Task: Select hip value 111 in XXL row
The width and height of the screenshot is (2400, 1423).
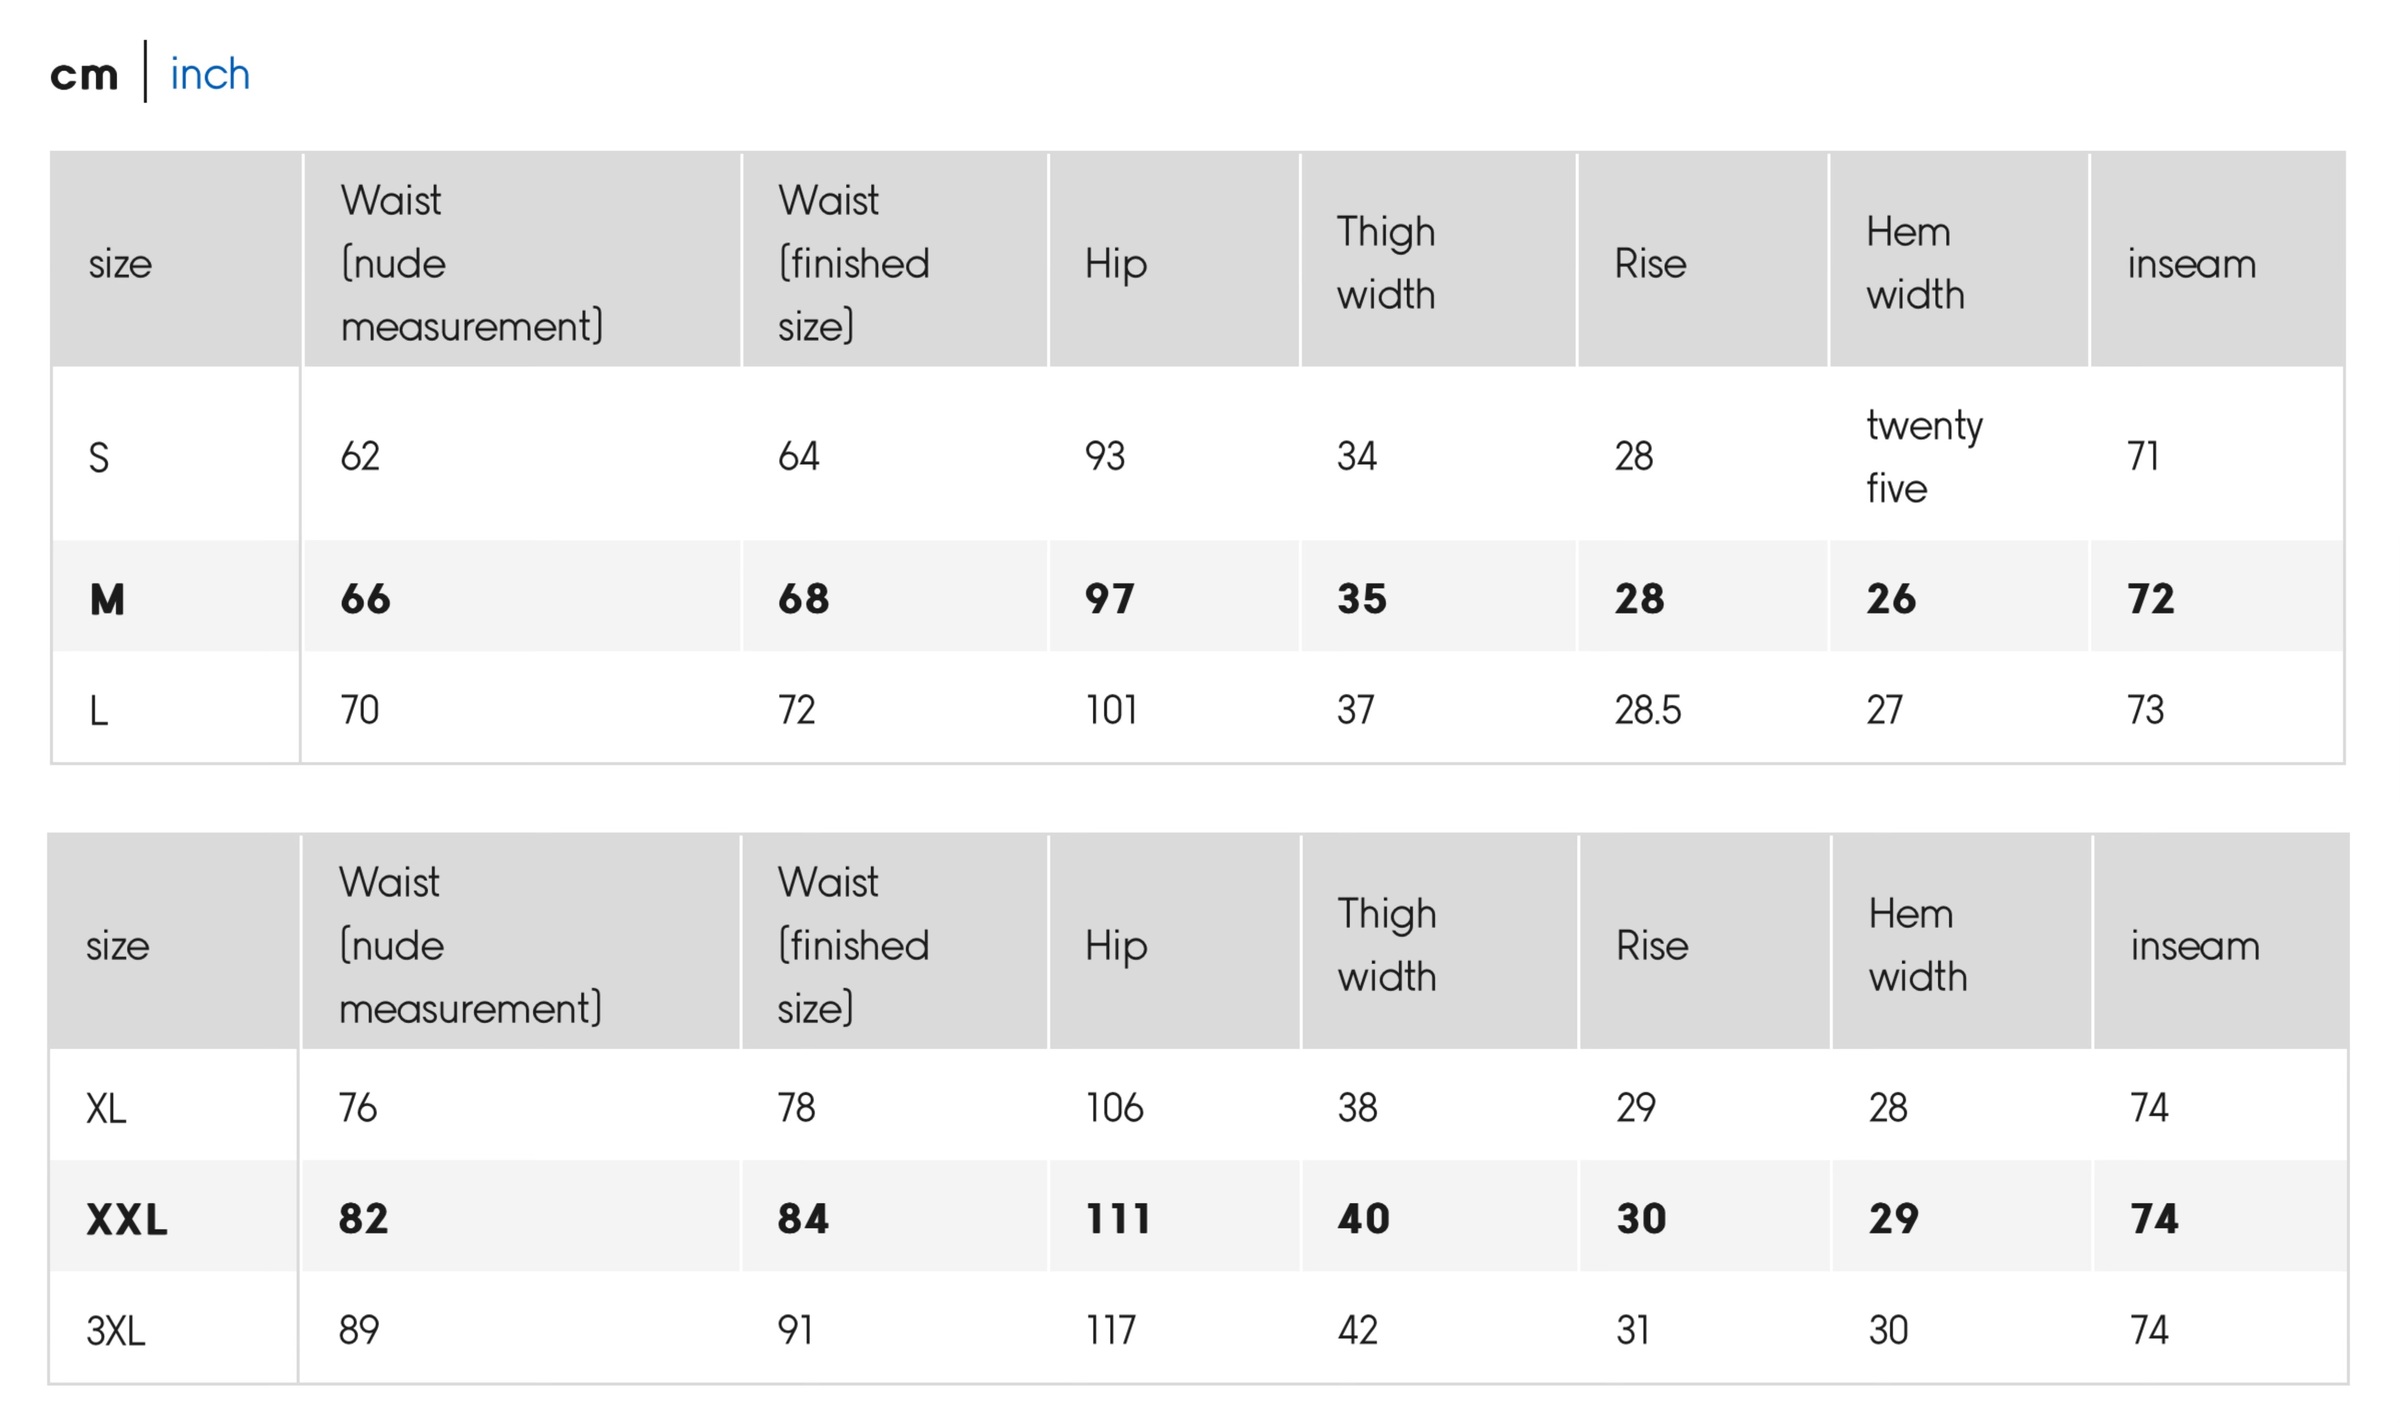Action: tap(1117, 1219)
